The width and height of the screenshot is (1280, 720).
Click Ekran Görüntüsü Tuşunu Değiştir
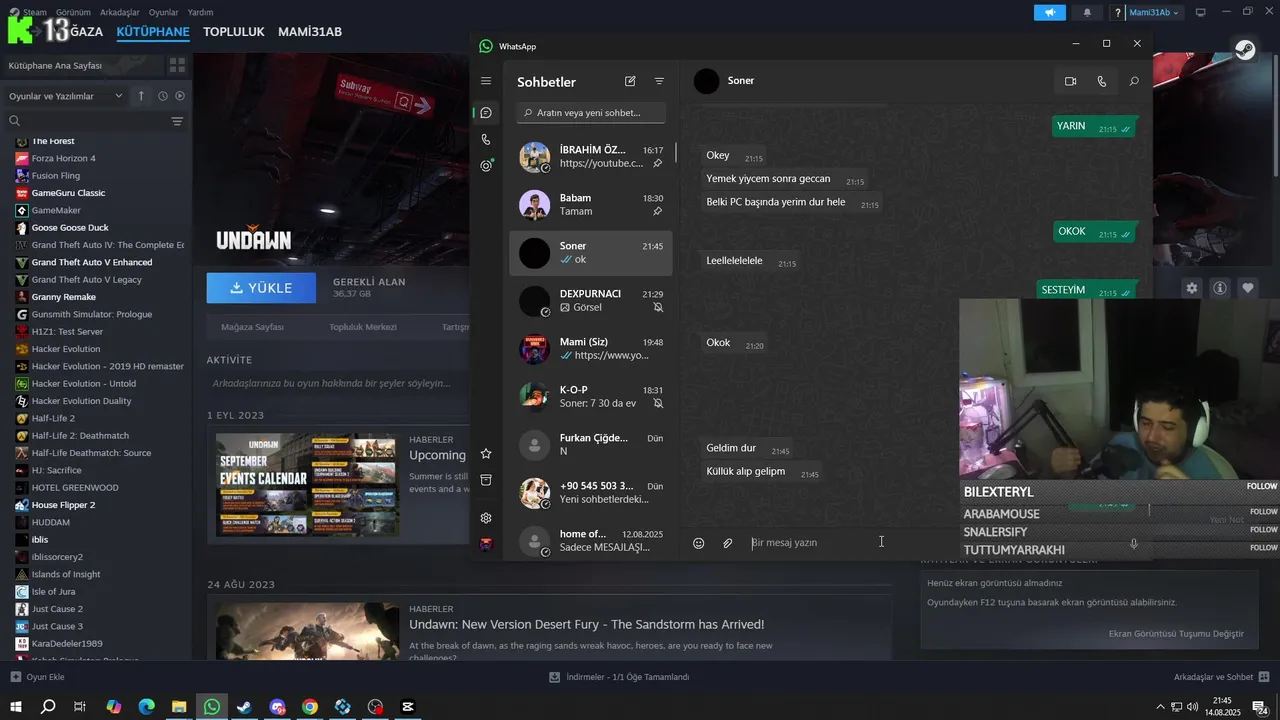coord(1176,634)
